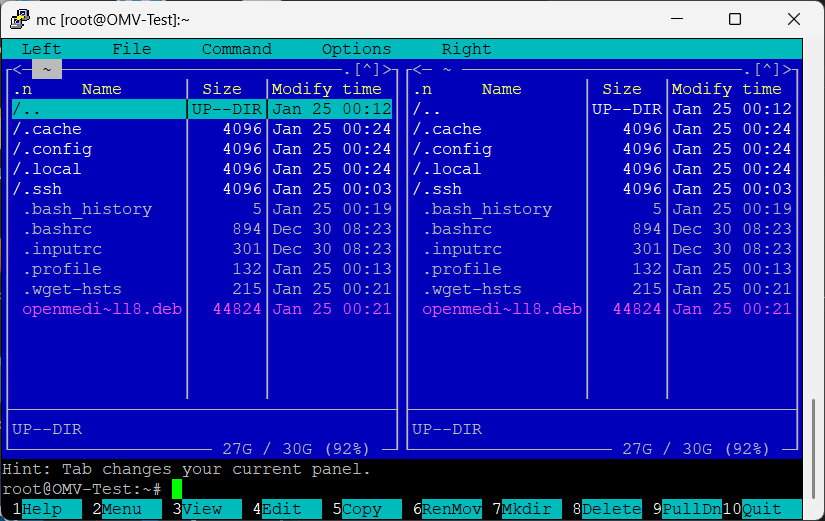
Task: Click the PuTTY window vertical scrollbar
Action: coord(813,448)
